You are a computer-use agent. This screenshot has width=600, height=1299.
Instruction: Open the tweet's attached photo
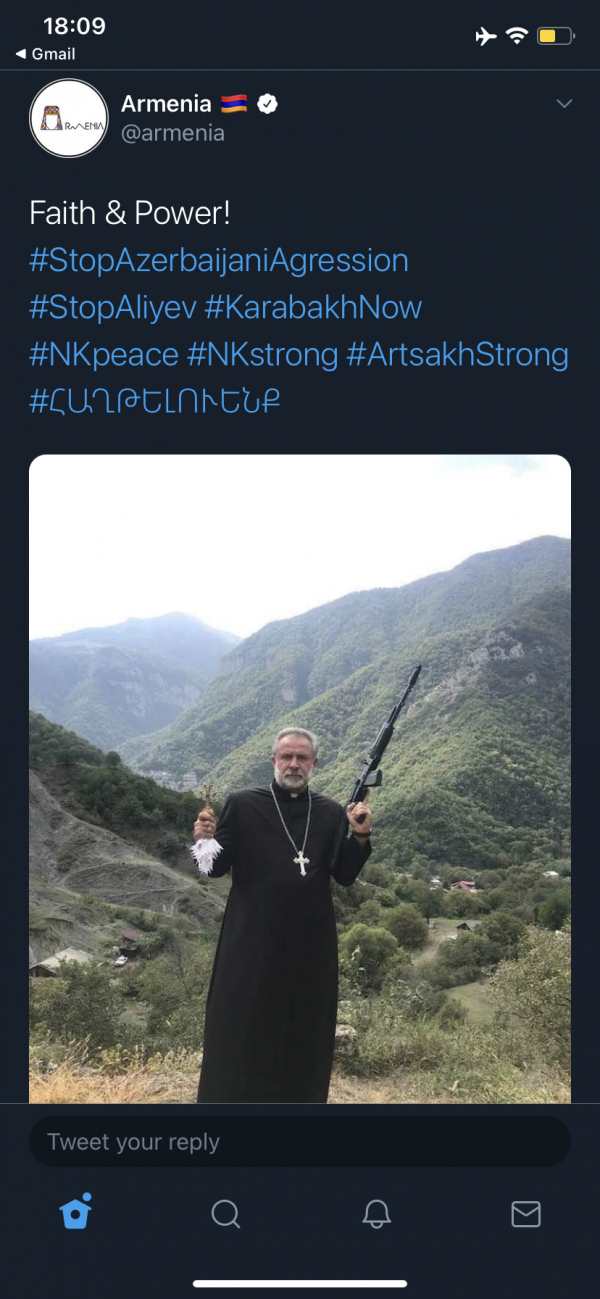click(x=300, y=780)
